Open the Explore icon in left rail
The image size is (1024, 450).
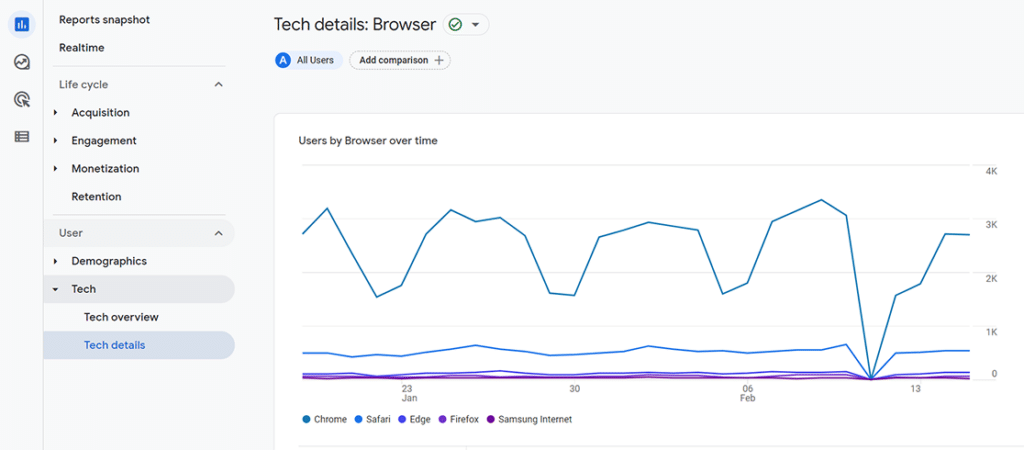click(x=21, y=62)
